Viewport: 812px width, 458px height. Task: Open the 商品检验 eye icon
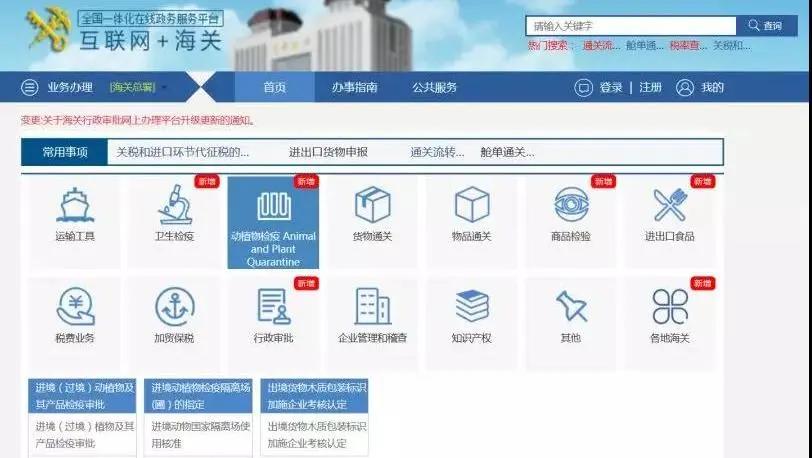click(x=571, y=204)
